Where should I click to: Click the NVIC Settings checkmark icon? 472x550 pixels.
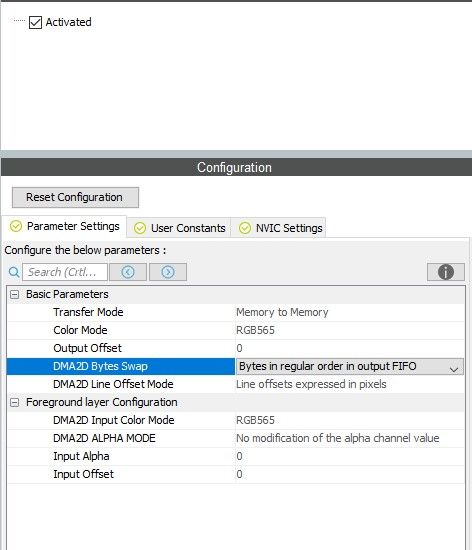(245, 228)
